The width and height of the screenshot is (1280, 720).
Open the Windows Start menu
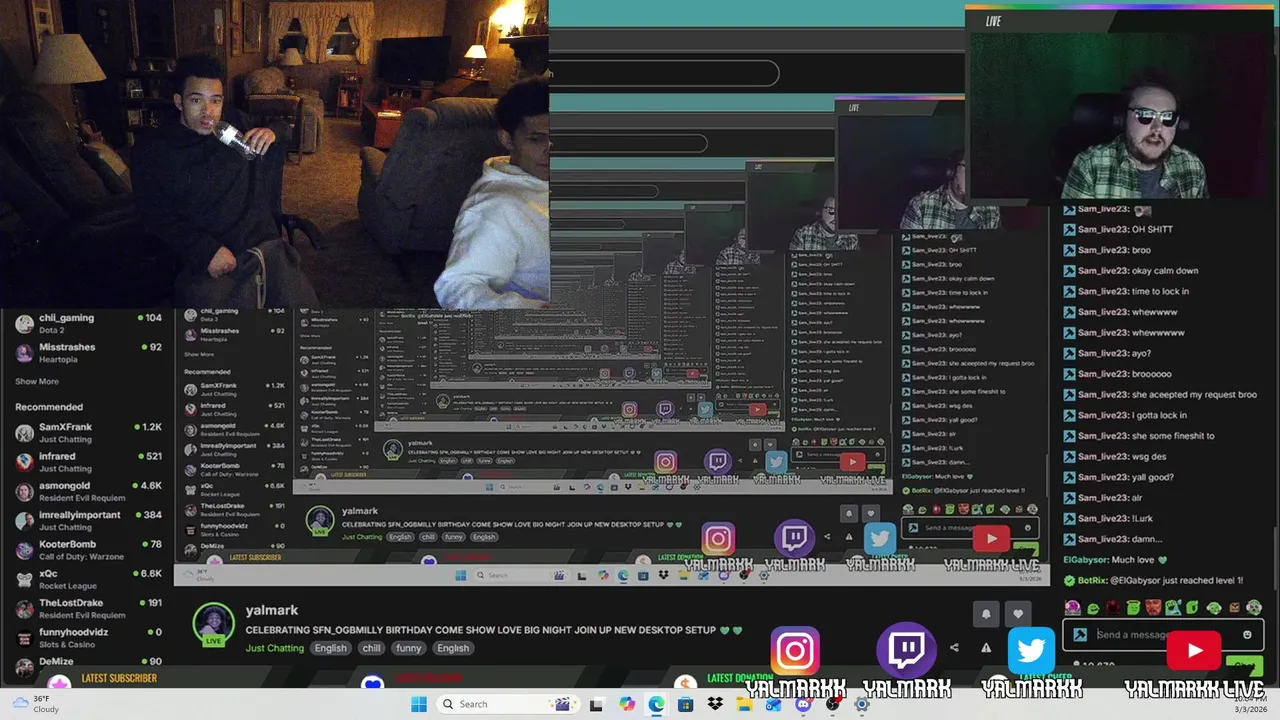[x=419, y=704]
